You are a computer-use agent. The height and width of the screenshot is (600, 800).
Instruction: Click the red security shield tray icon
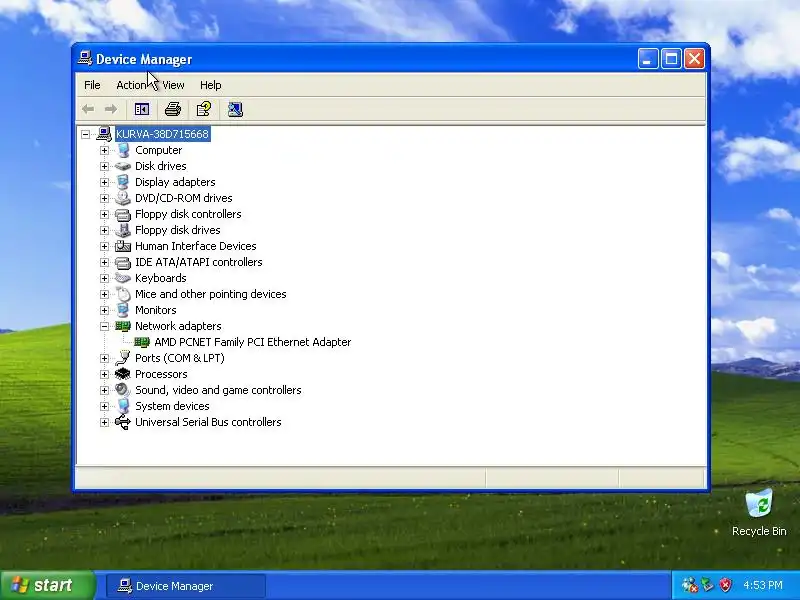coord(726,585)
